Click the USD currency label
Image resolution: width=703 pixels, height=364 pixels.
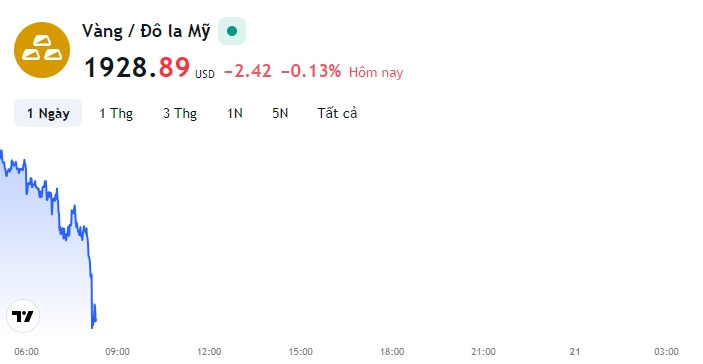(x=205, y=74)
